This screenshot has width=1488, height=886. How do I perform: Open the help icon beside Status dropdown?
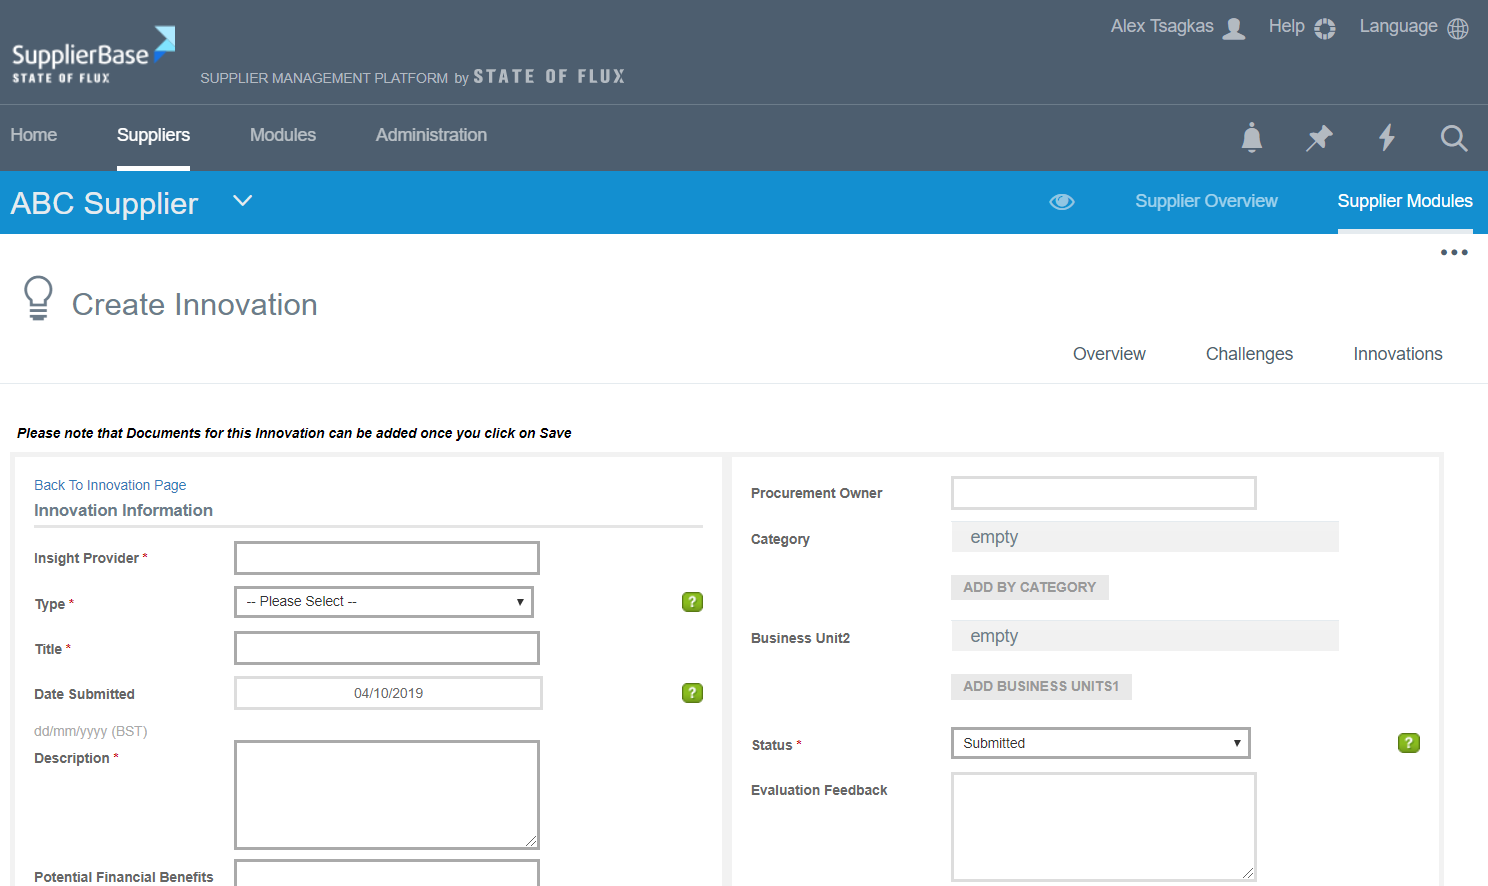tap(1409, 743)
